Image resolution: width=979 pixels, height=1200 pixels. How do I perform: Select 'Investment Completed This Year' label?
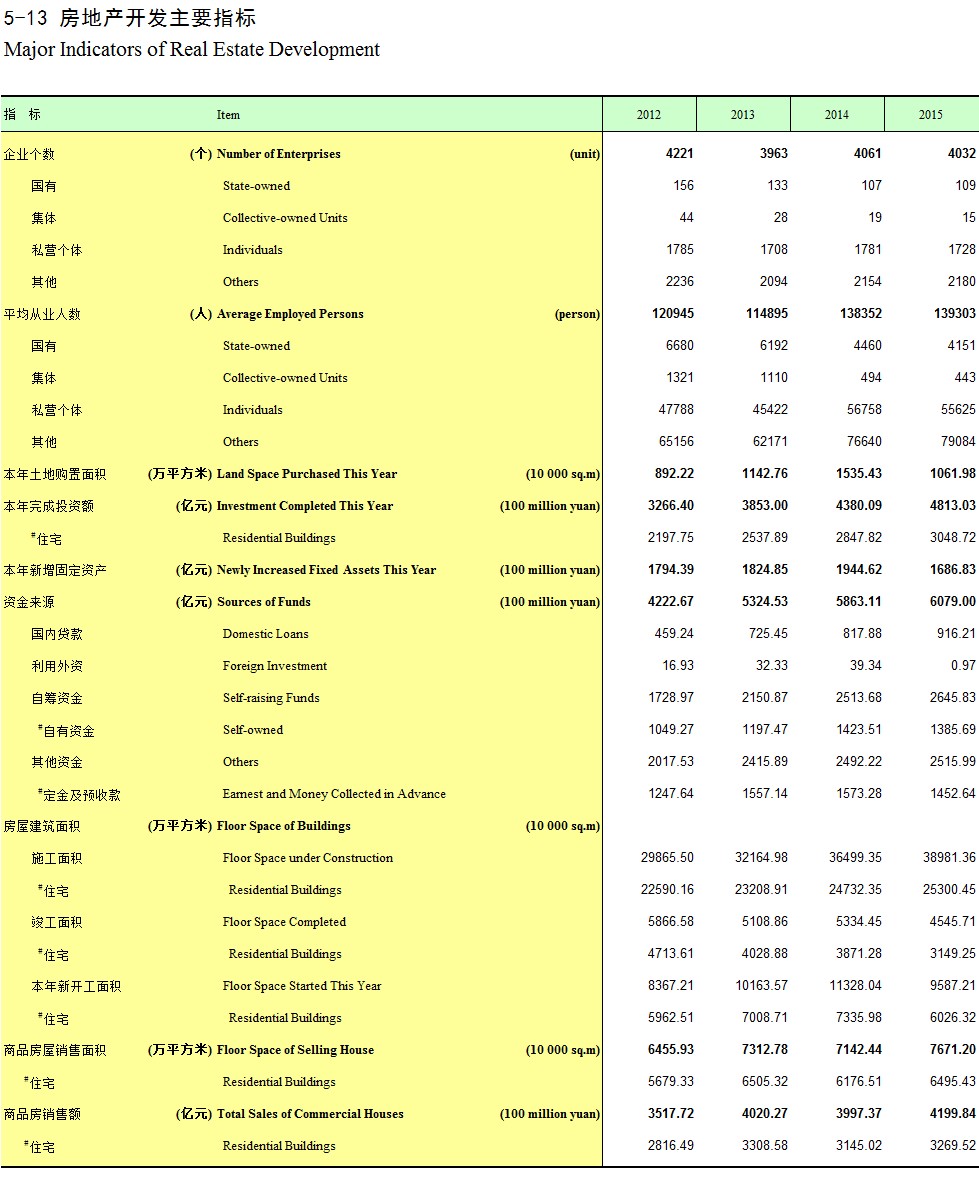click(305, 506)
